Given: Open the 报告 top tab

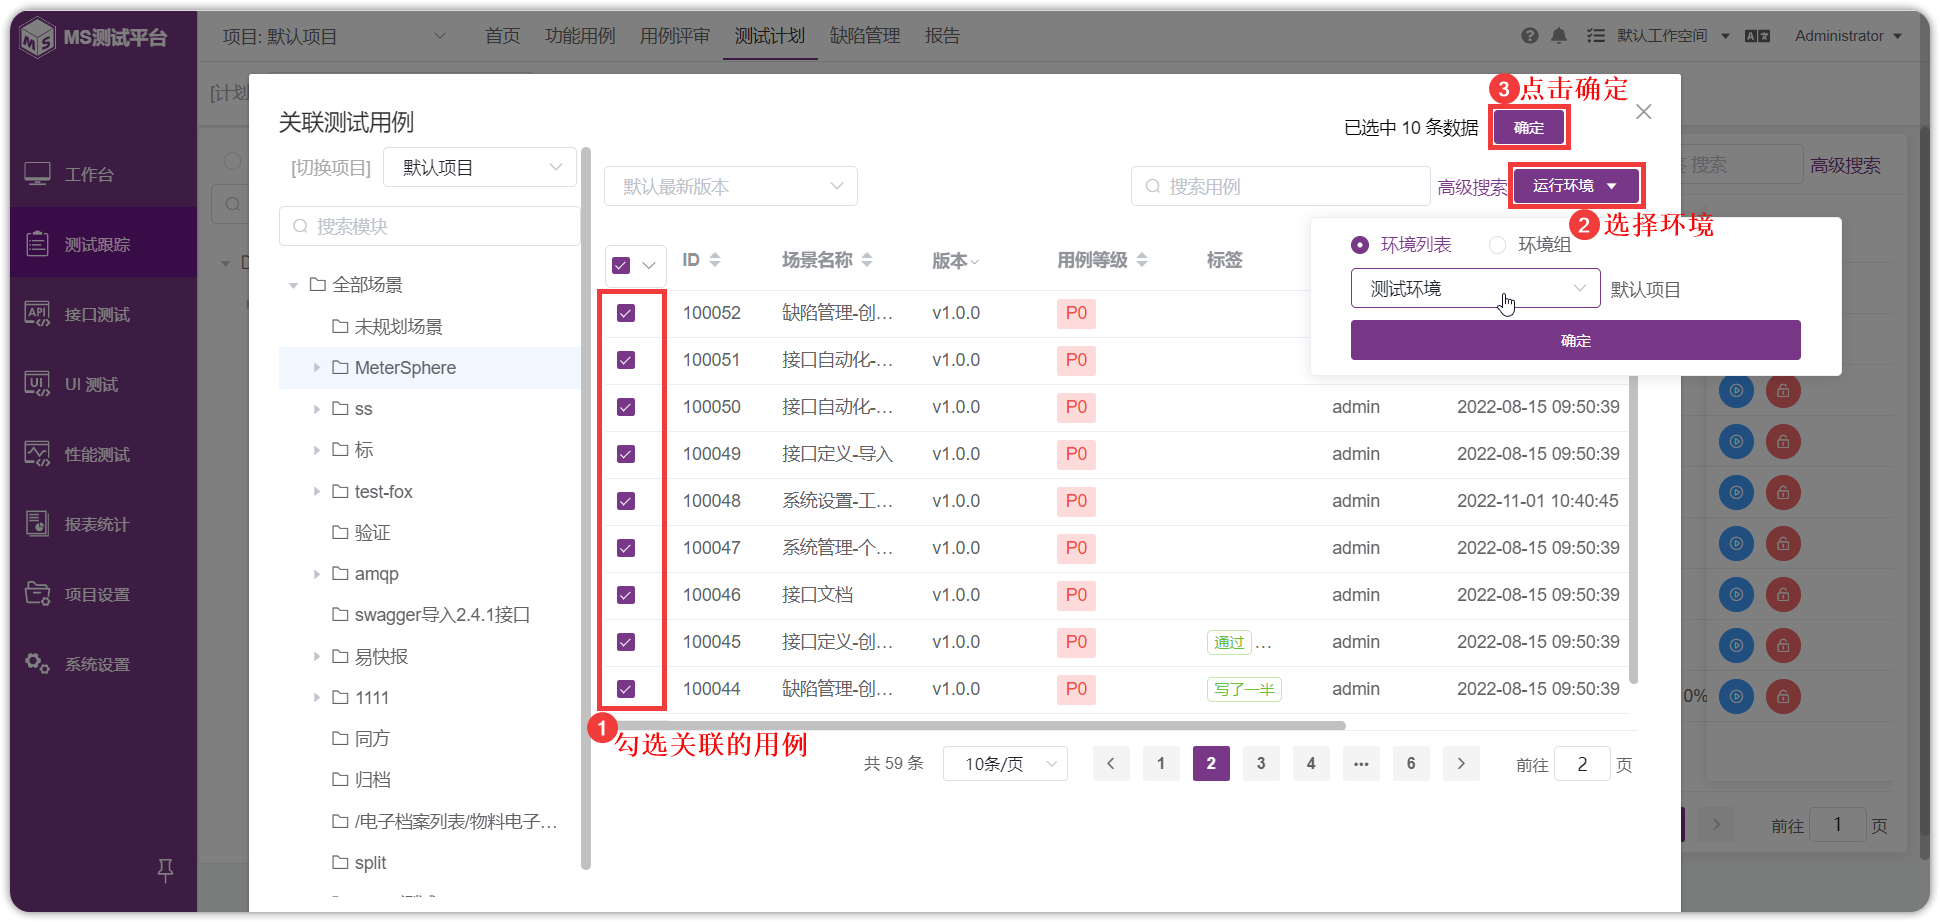Looking at the screenshot, I should click(x=942, y=36).
